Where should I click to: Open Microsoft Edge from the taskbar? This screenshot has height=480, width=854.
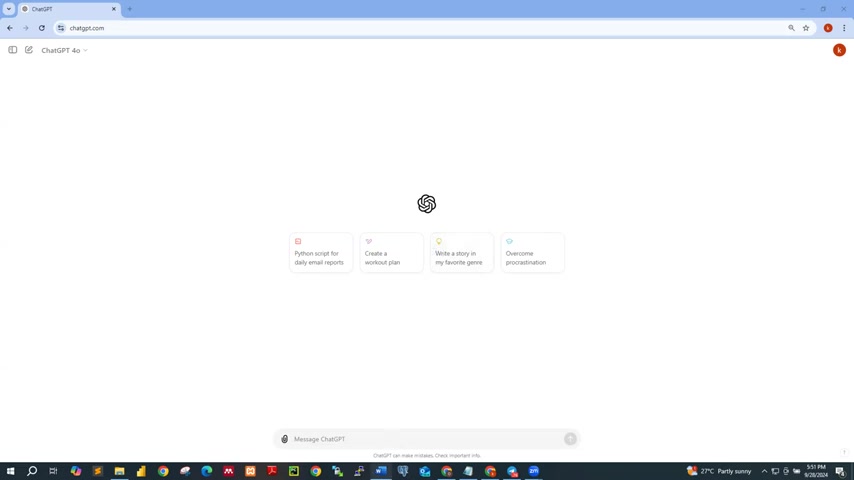206,471
